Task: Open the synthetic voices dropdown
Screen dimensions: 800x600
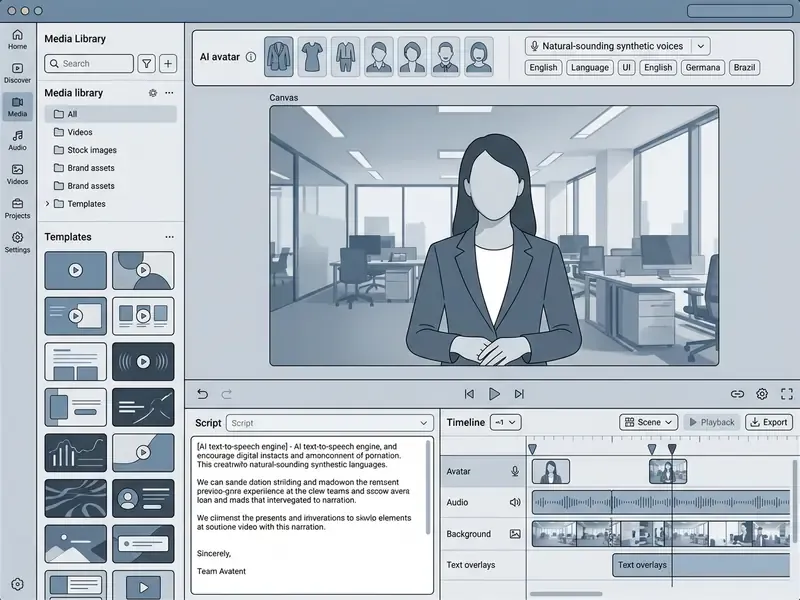Action: (x=701, y=46)
